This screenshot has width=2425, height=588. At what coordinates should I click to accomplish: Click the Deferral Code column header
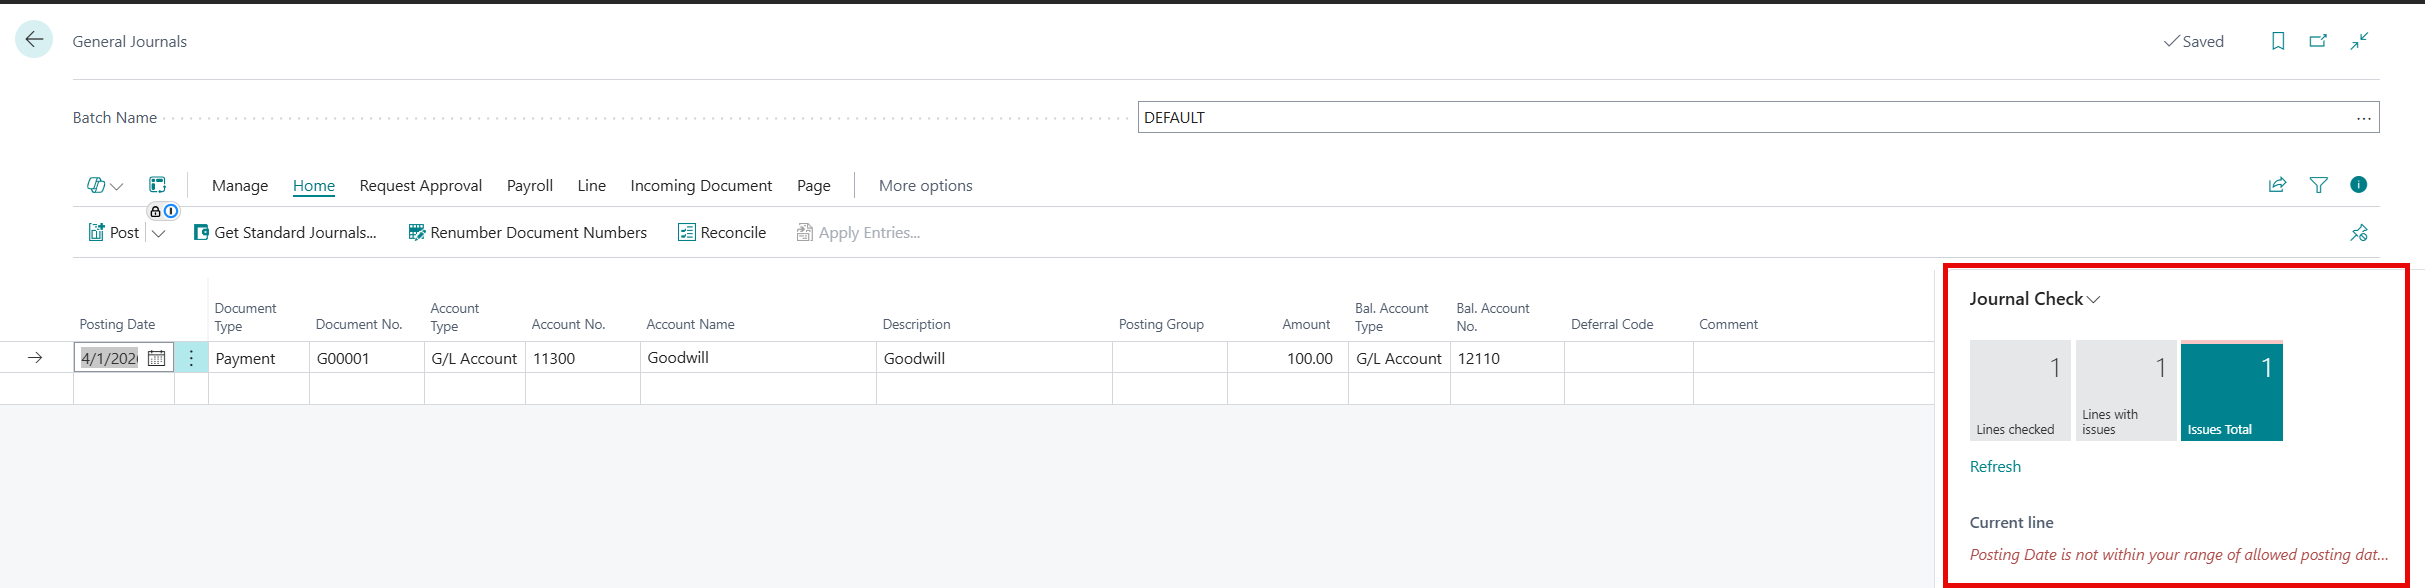[x=1612, y=324]
